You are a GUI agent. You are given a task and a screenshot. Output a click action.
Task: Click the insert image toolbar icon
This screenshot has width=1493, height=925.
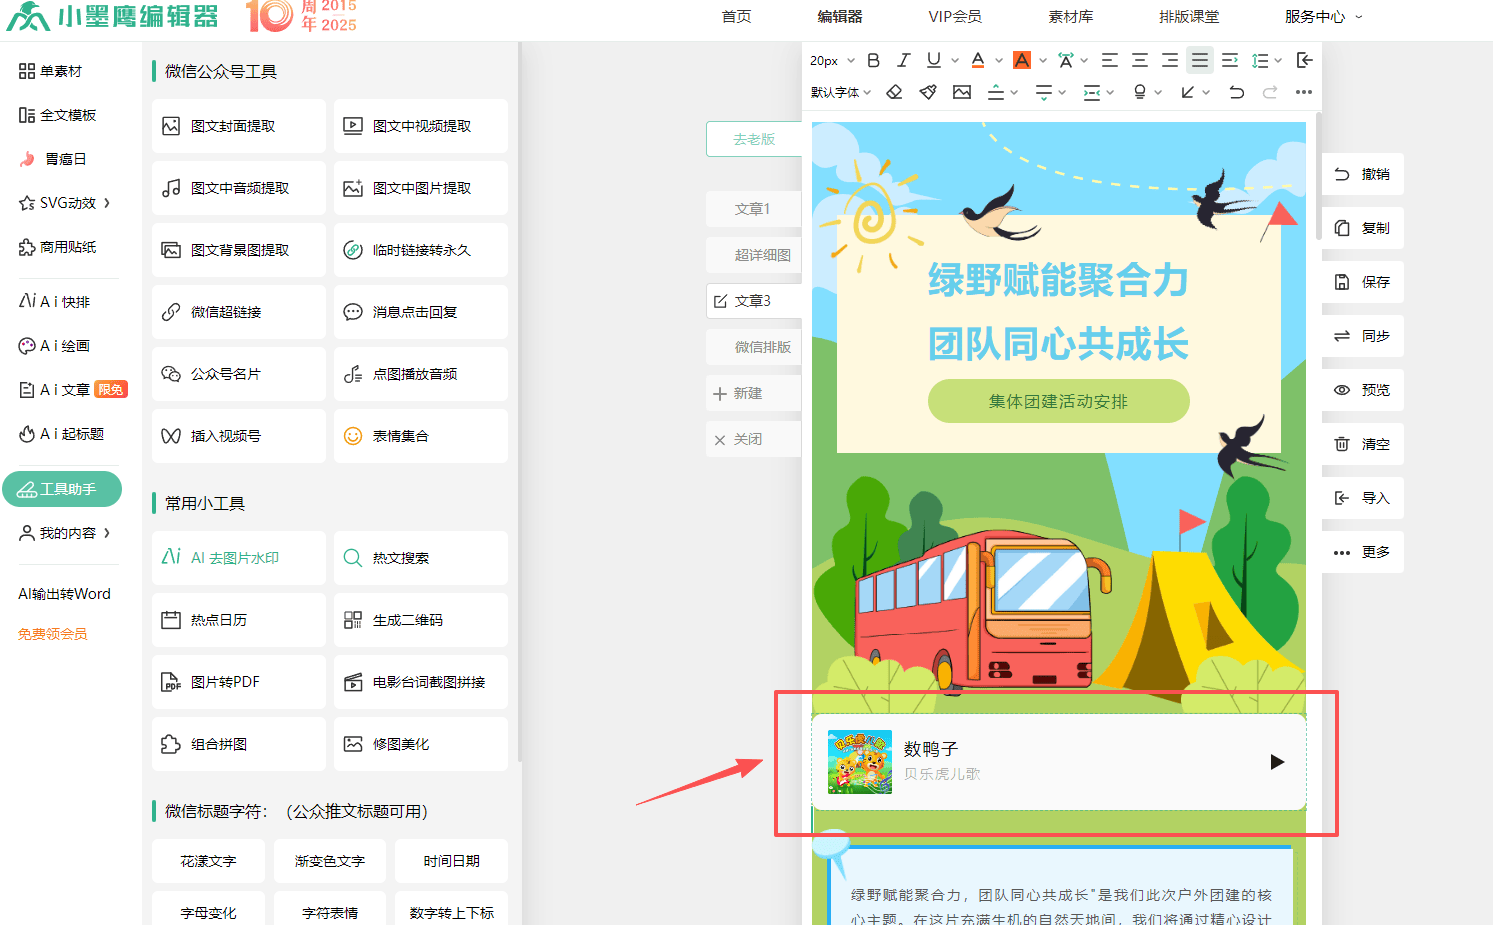[x=962, y=92]
